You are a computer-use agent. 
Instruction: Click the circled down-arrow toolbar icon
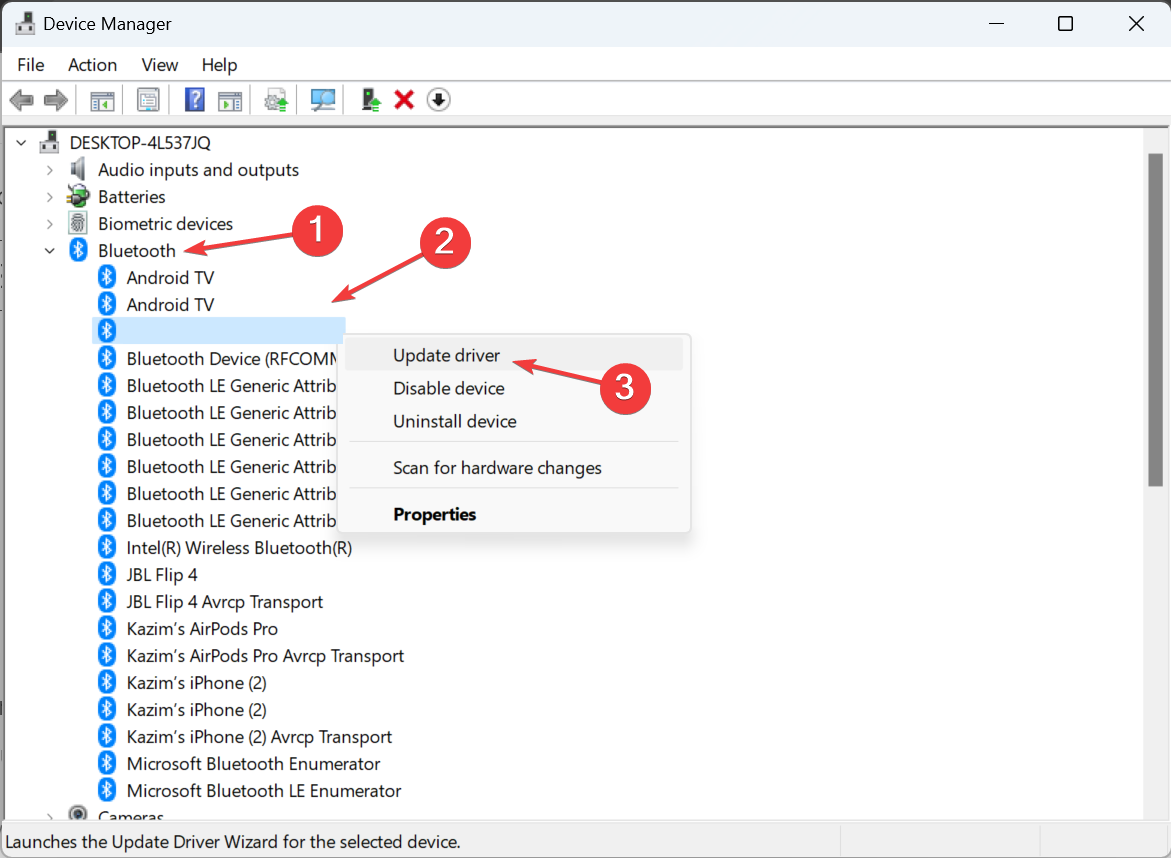tap(438, 100)
